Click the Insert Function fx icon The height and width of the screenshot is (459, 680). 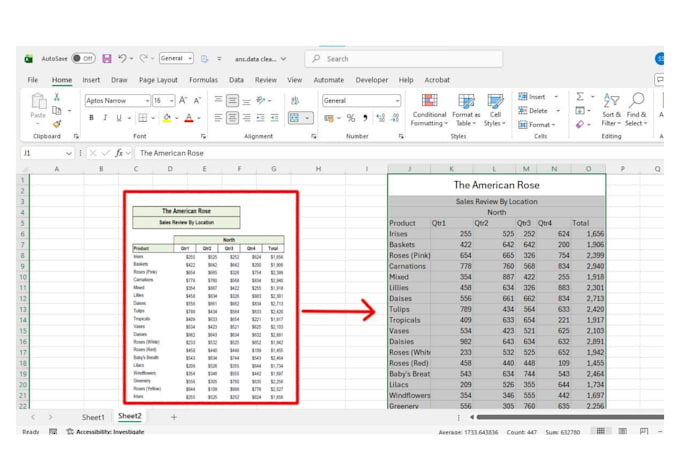coord(119,153)
